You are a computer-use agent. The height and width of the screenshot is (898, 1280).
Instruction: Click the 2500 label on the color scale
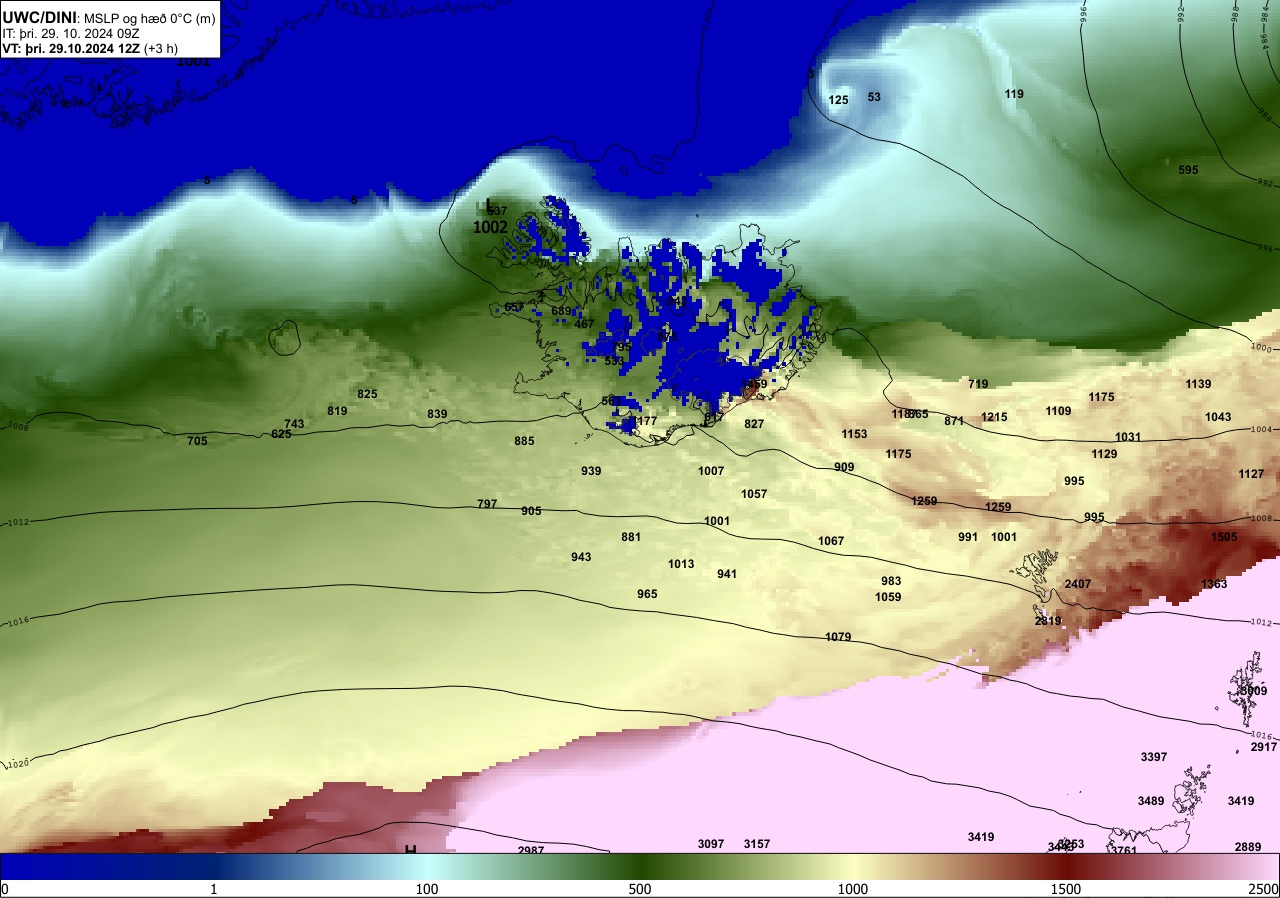point(1264,889)
